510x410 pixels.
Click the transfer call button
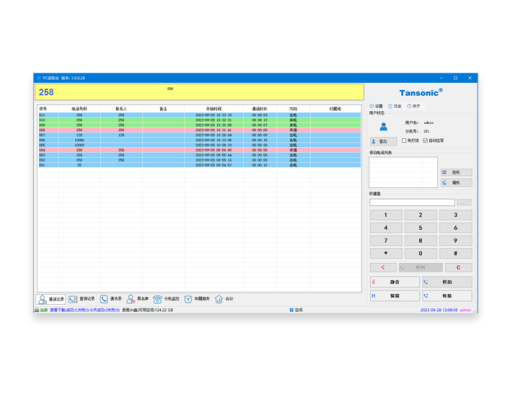click(447, 296)
